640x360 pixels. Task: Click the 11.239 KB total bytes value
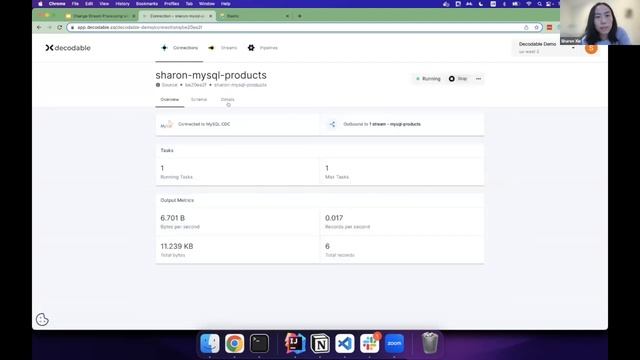pyautogui.click(x=177, y=246)
